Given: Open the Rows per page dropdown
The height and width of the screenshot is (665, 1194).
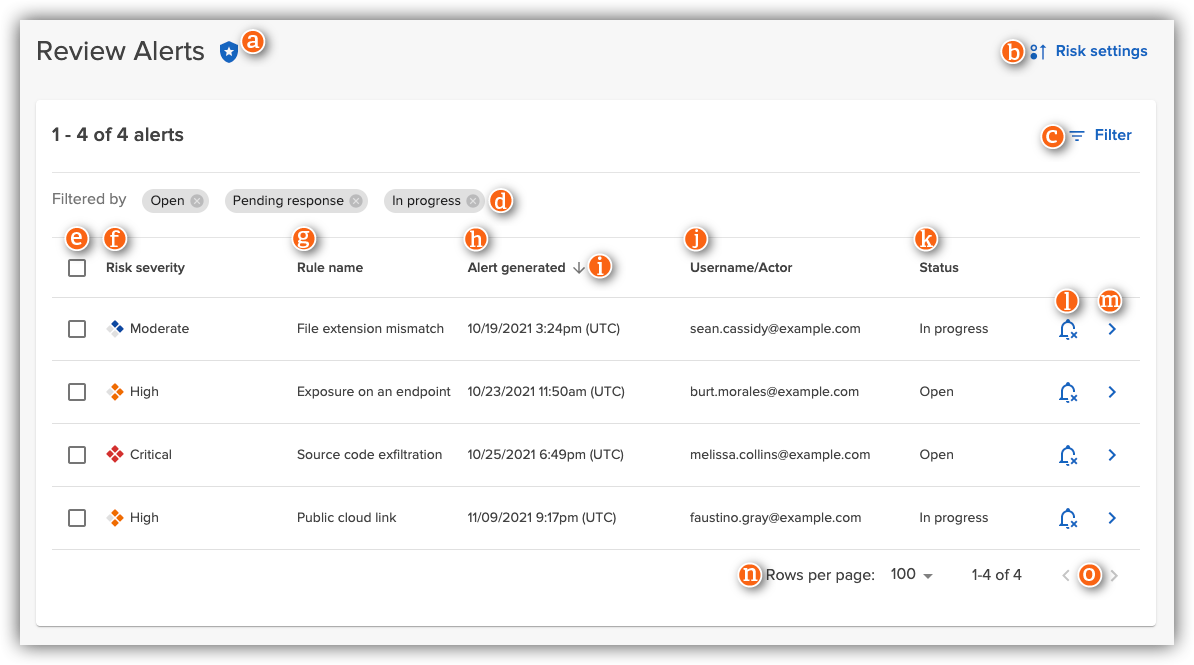Looking at the screenshot, I should click(910, 574).
